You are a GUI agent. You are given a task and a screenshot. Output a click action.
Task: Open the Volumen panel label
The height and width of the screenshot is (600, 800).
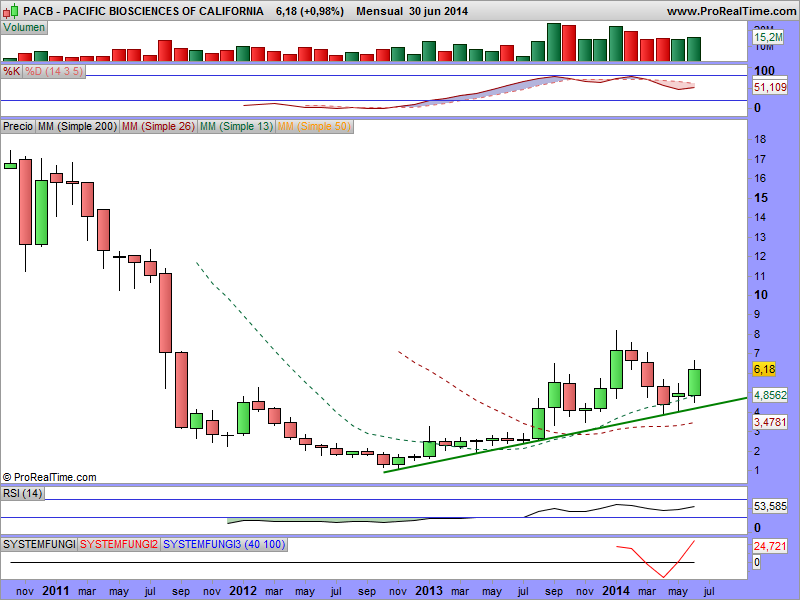point(24,28)
